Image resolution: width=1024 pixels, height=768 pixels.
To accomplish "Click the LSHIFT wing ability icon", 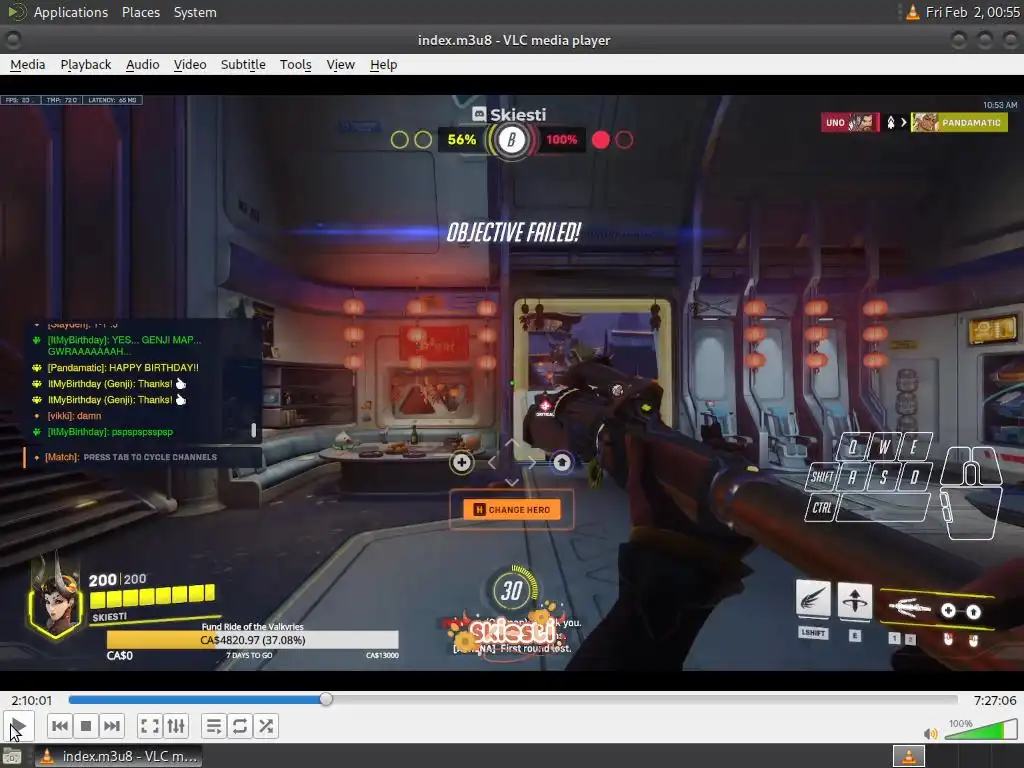I will coord(812,598).
